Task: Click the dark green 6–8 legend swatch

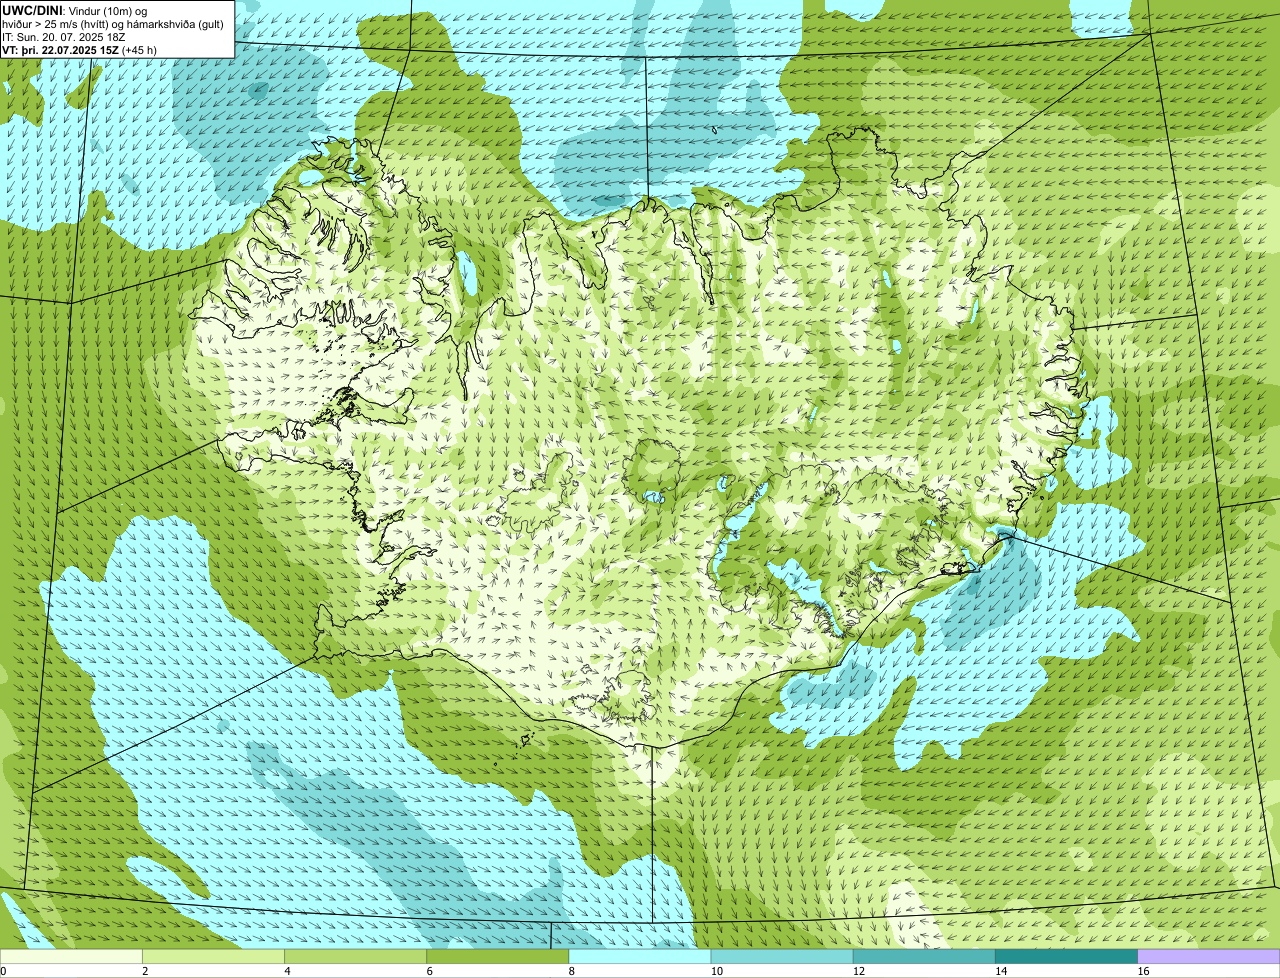Action: tap(498, 957)
